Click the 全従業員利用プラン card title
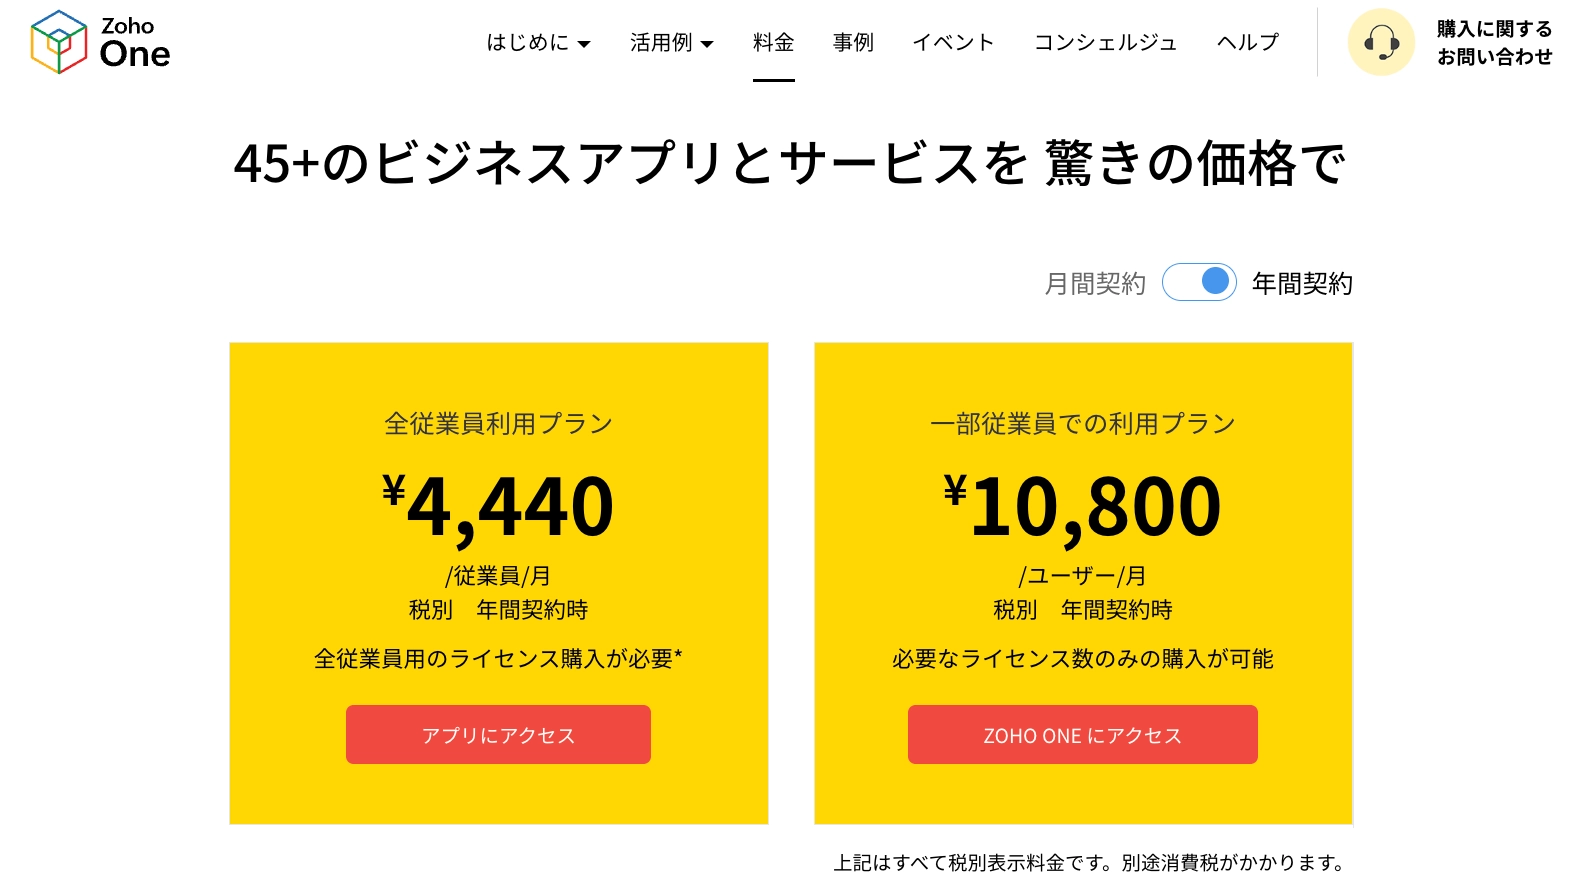1580x884 pixels. coord(498,424)
